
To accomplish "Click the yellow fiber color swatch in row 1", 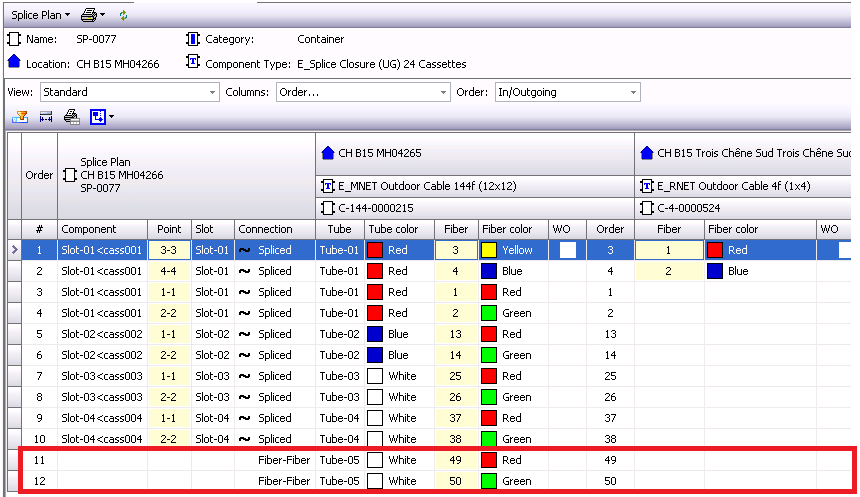I will click(x=489, y=250).
